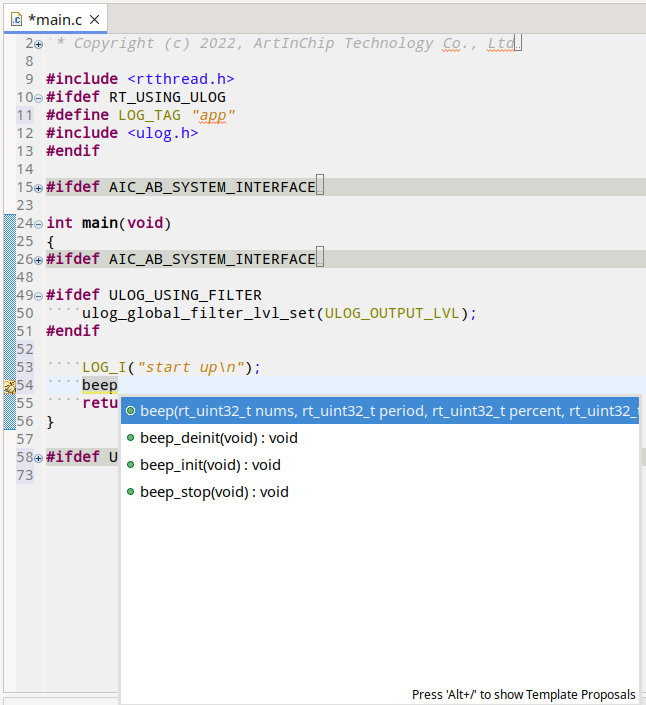
Task: Choose the beep_stop(void) completion proposal
Action: tap(380, 492)
